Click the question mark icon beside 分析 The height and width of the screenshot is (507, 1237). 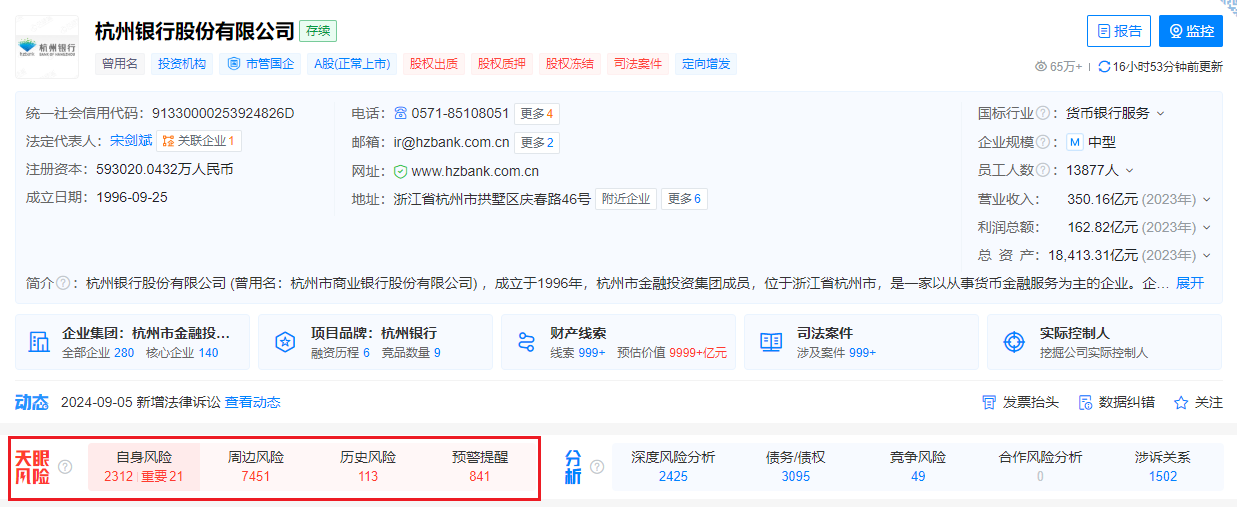[x=597, y=467]
